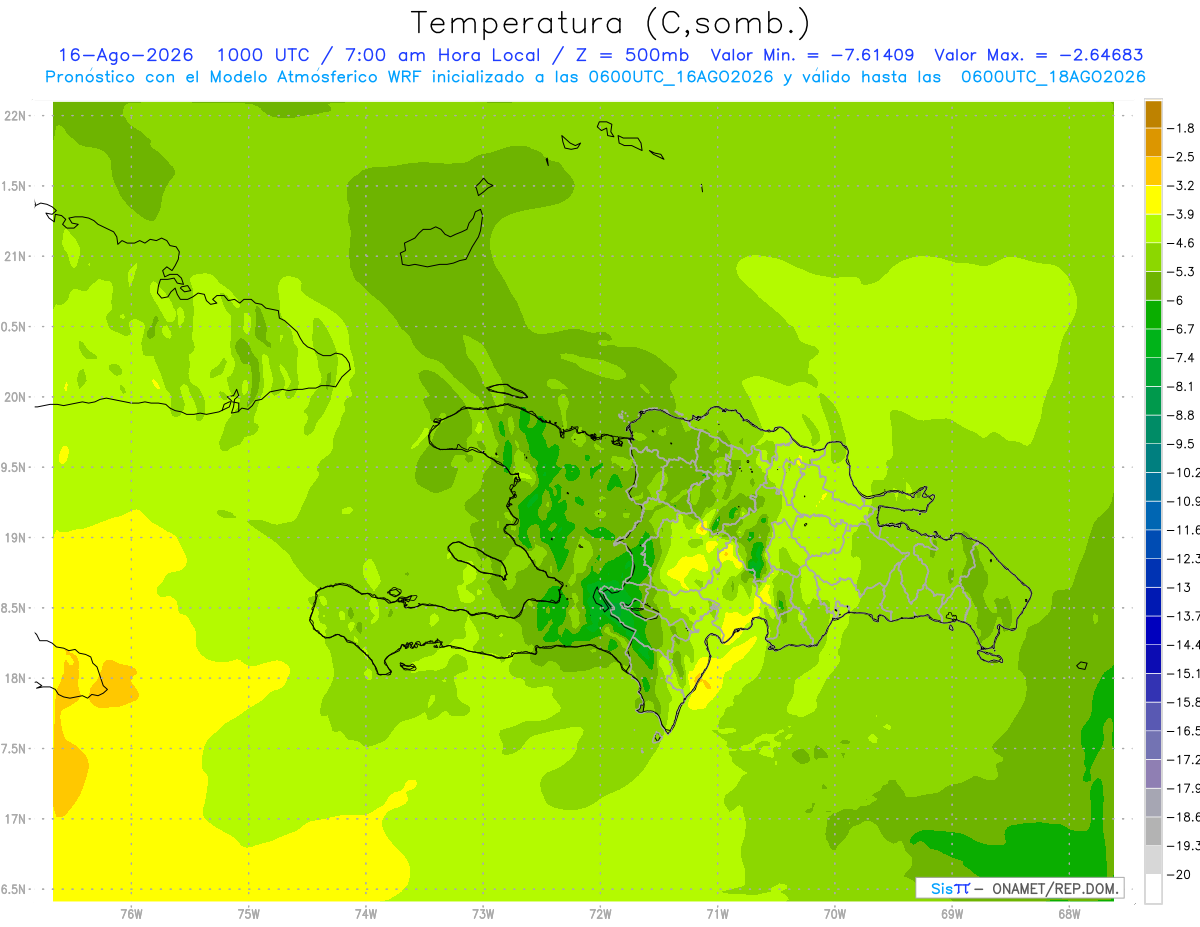The width and height of the screenshot is (1200, 927).
Task: Click the '22N' latitude label
Action: point(15,116)
